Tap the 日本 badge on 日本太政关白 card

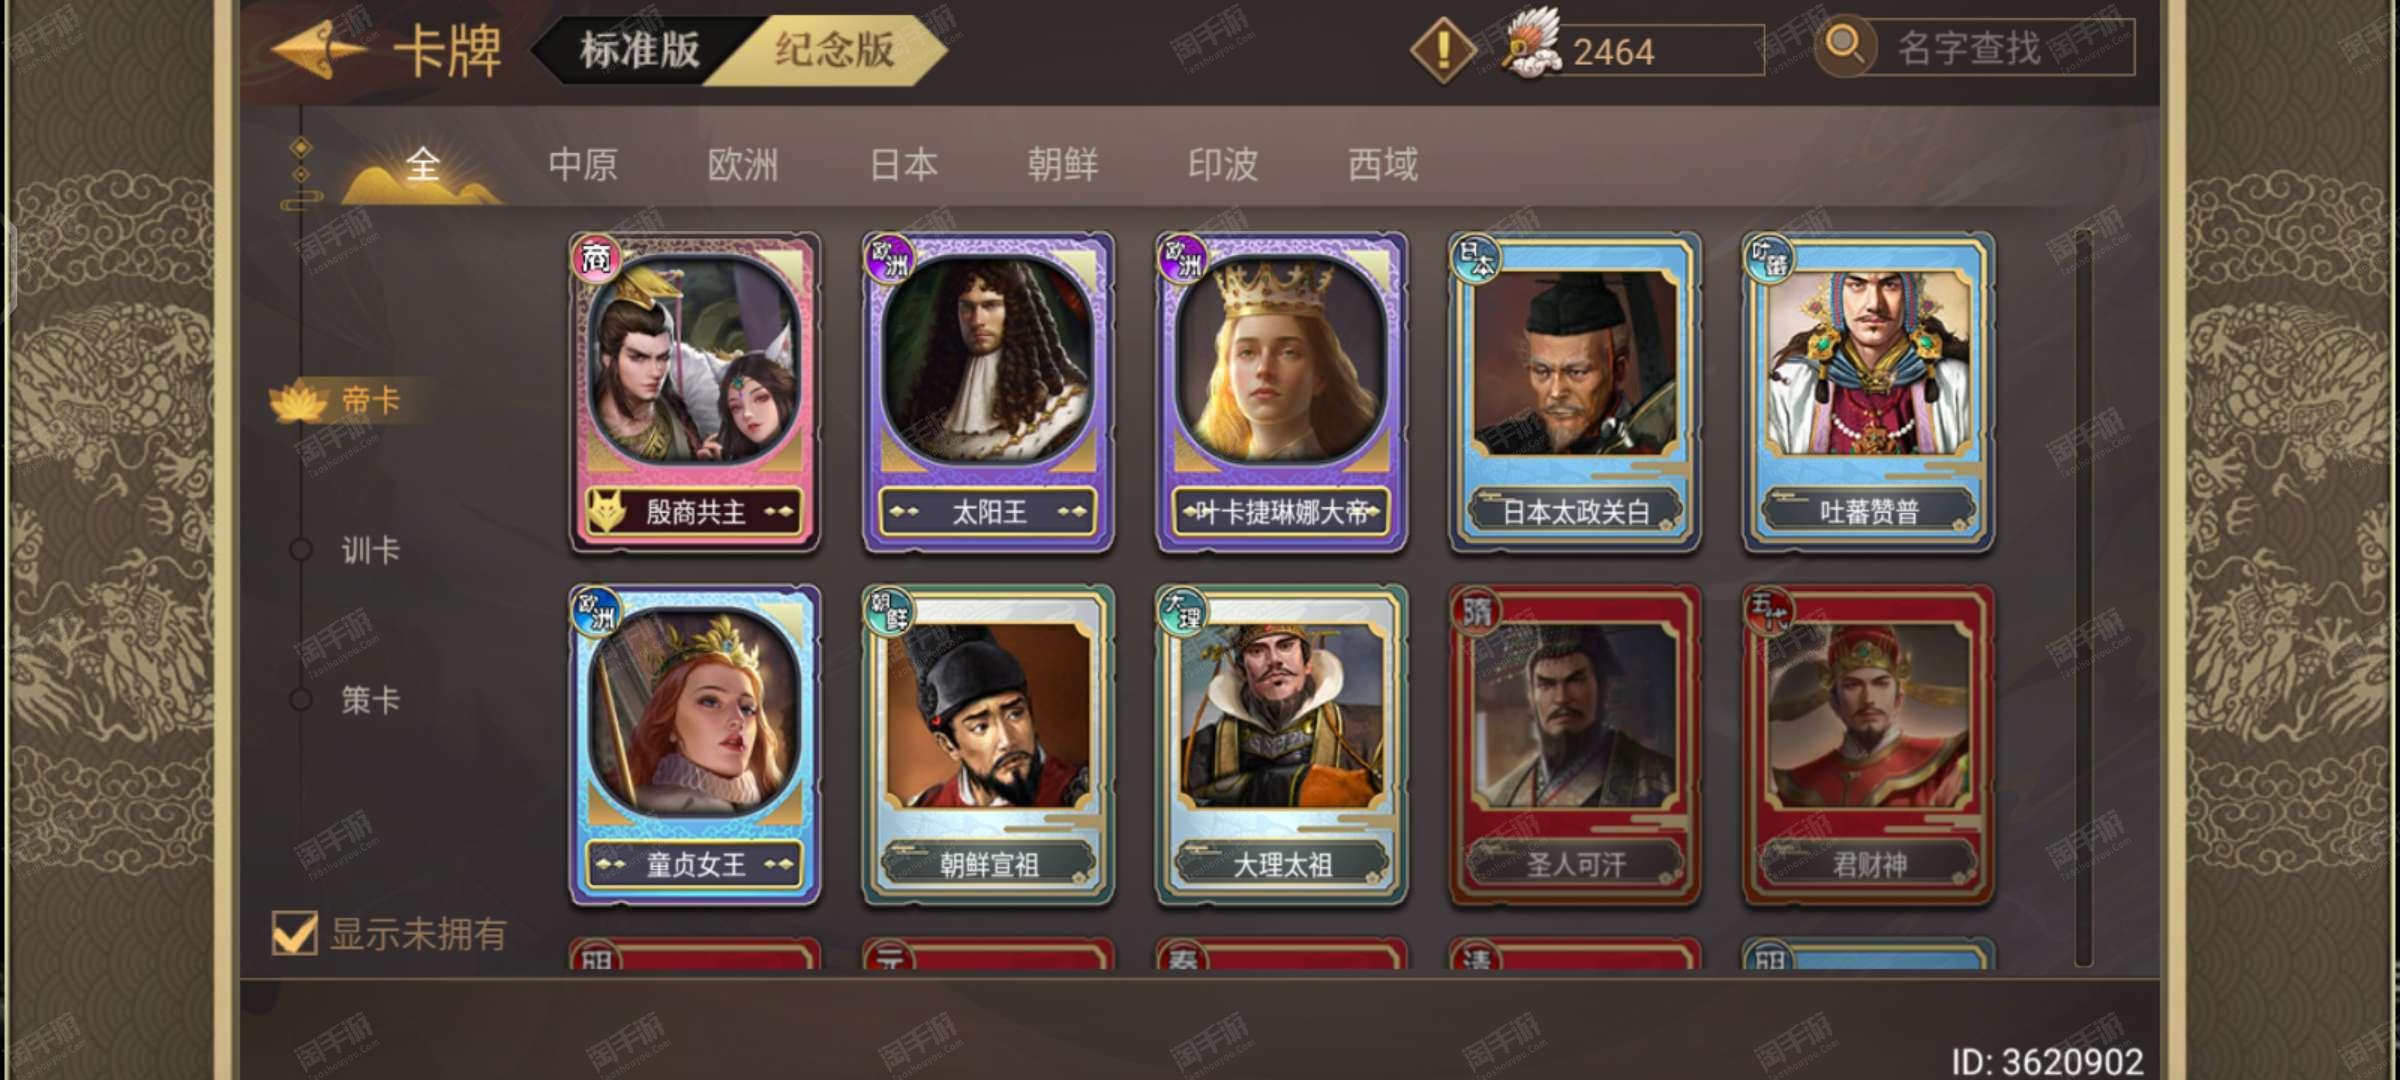point(1476,258)
